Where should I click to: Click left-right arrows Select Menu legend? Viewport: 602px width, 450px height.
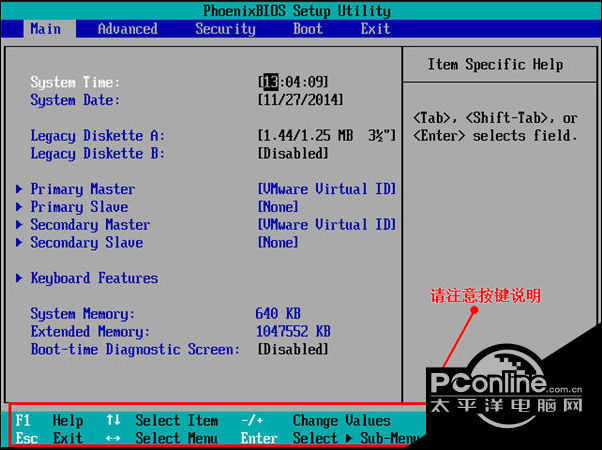coord(162,438)
